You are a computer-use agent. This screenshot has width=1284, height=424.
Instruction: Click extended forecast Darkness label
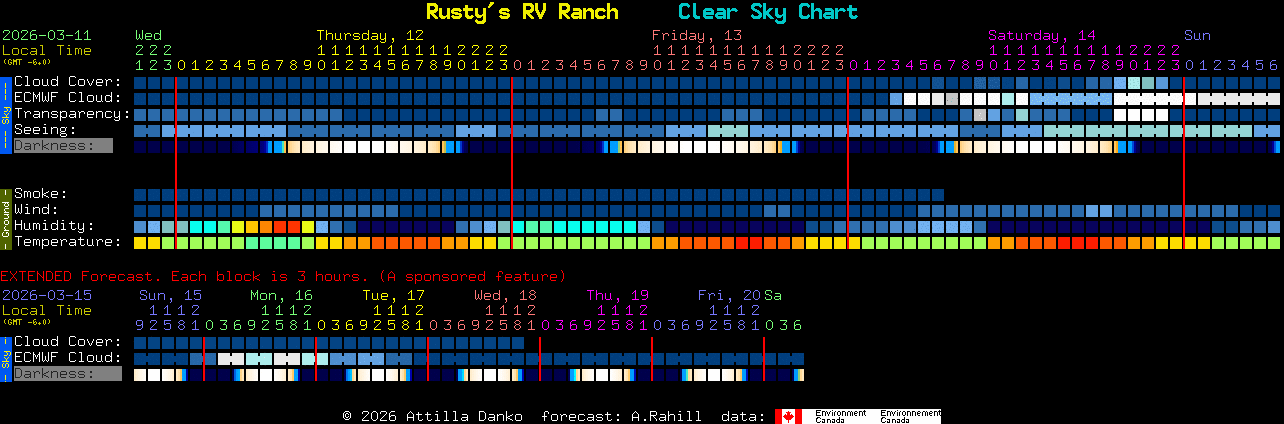pos(66,374)
